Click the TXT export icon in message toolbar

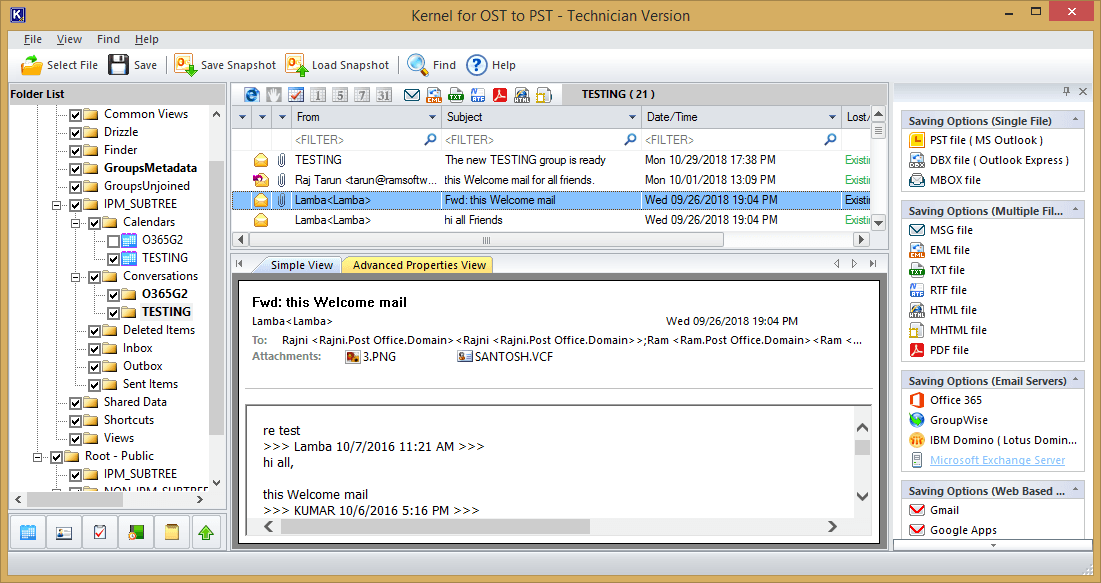pyautogui.click(x=456, y=95)
